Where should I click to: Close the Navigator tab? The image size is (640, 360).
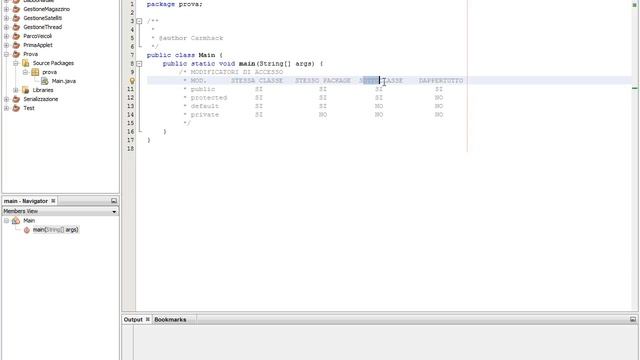[53, 201]
